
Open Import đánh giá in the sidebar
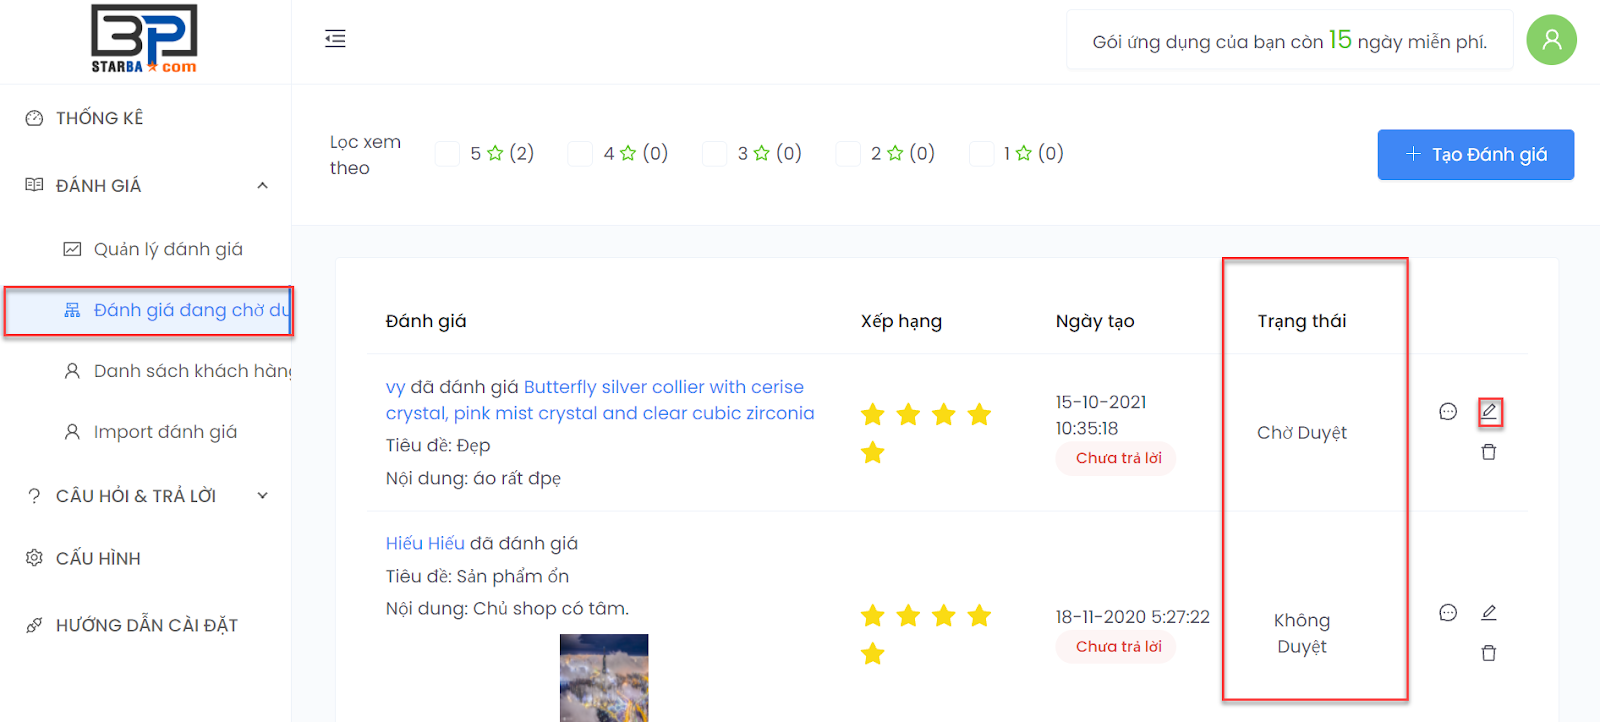point(165,432)
